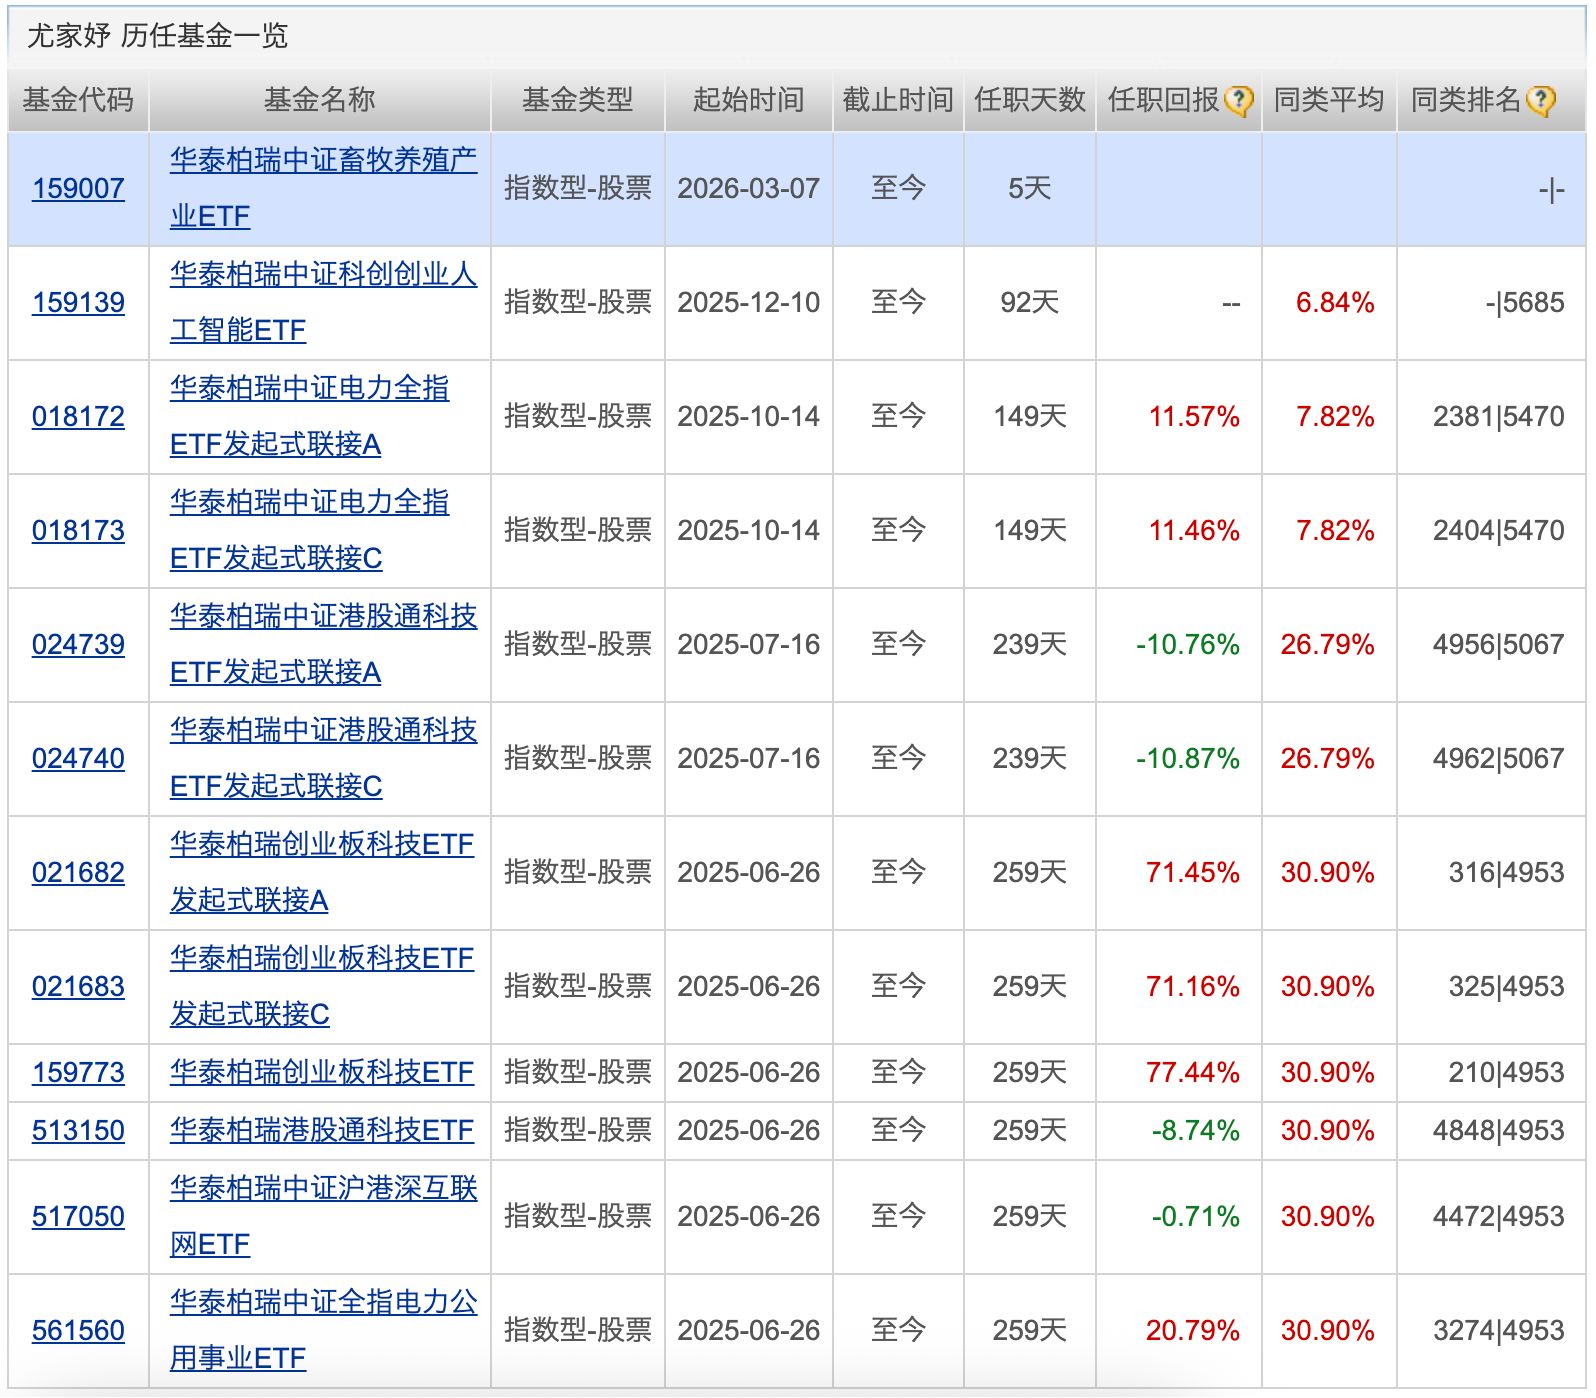The image size is (1596, 1398).
Task: Click help icon beside 任职回报 header
Action: tap(1238, 101)
